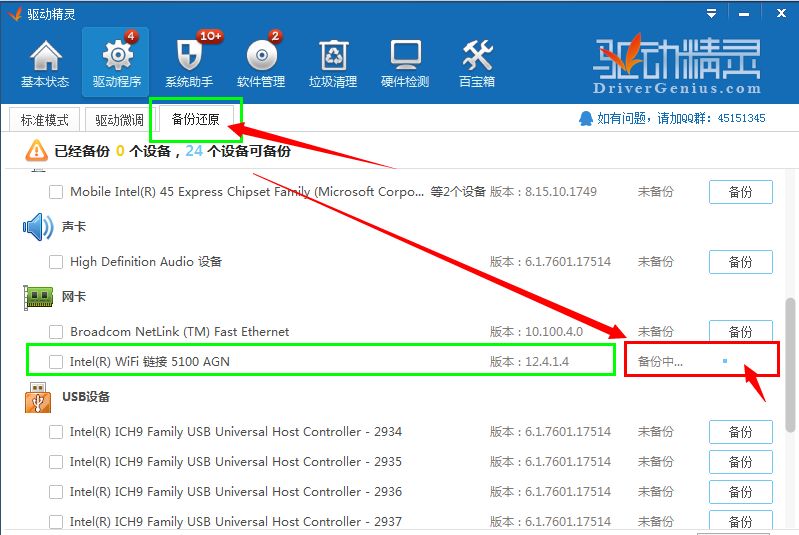Image resolution: width=799 pixels, height=535 pixels.
Task: Click 备份 for Broadcom NetLink Ethernet
Action: 740,331
